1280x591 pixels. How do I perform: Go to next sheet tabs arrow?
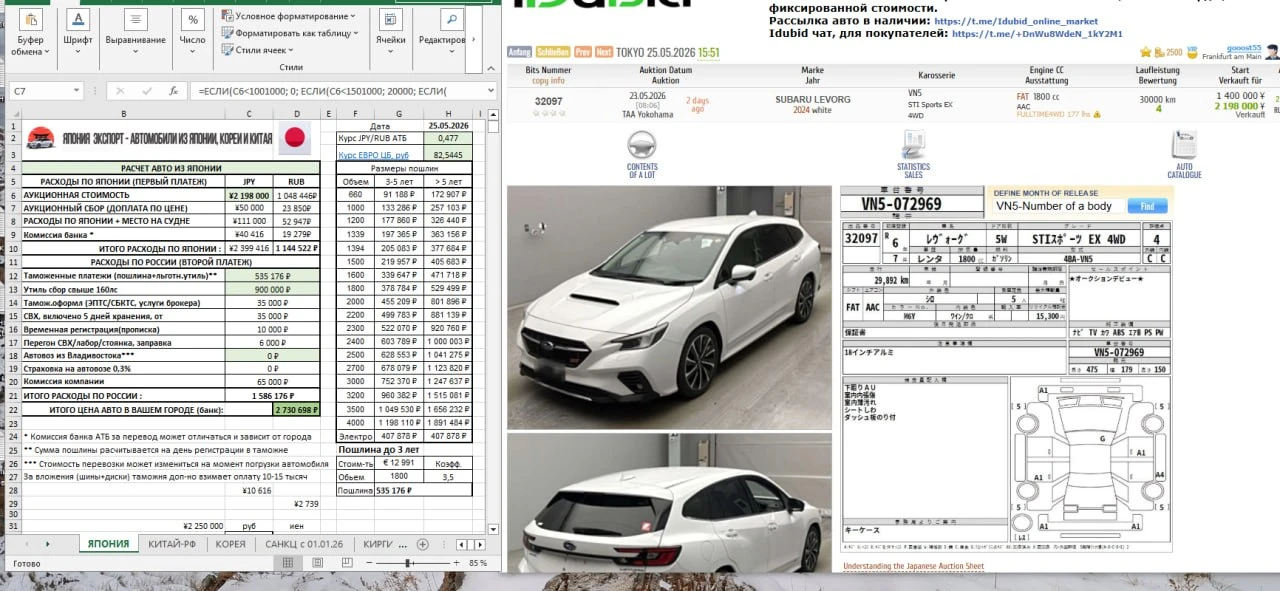pyautogui.click(x=47, y=544)
